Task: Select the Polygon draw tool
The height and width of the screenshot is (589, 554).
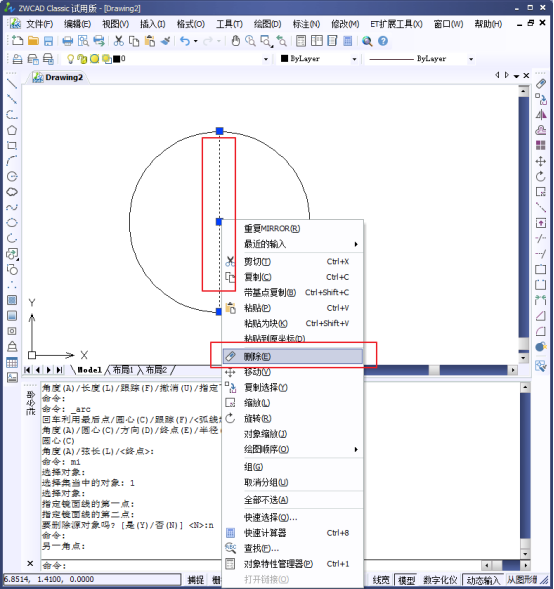Action: pyautogui.click(x=12, y=130)
